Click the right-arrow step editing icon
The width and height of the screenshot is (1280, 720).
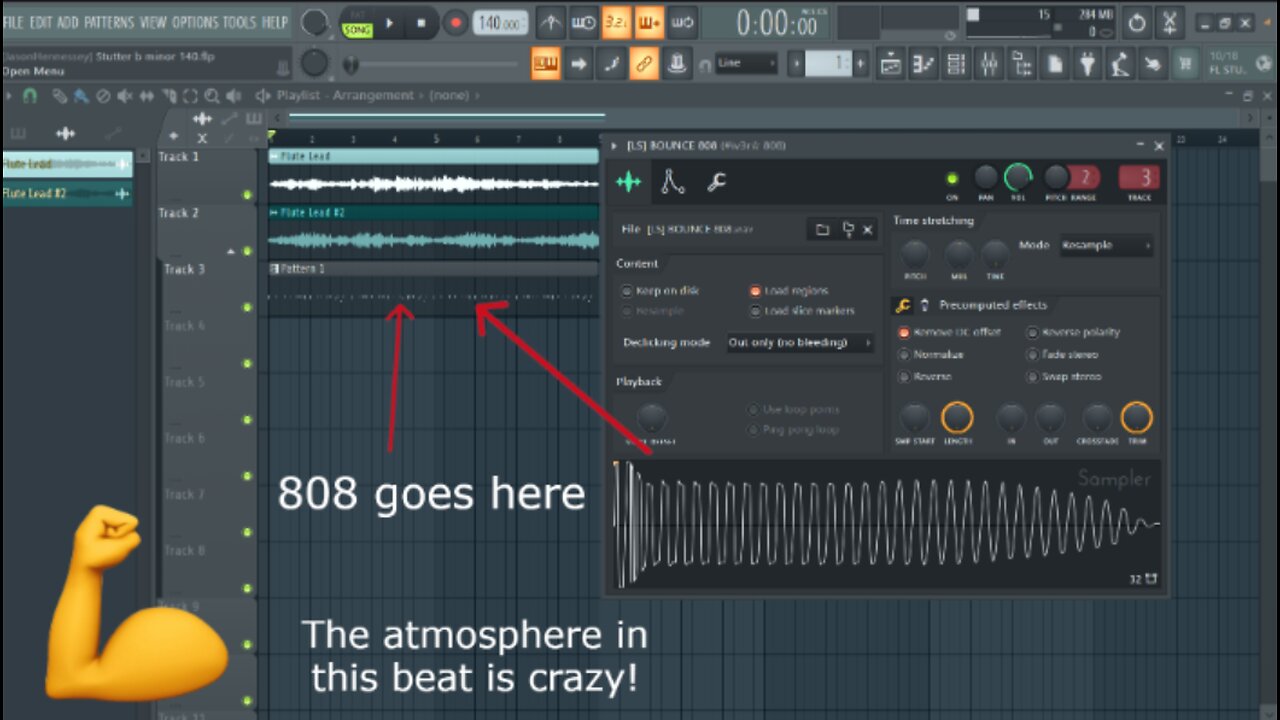click(579, 64)
